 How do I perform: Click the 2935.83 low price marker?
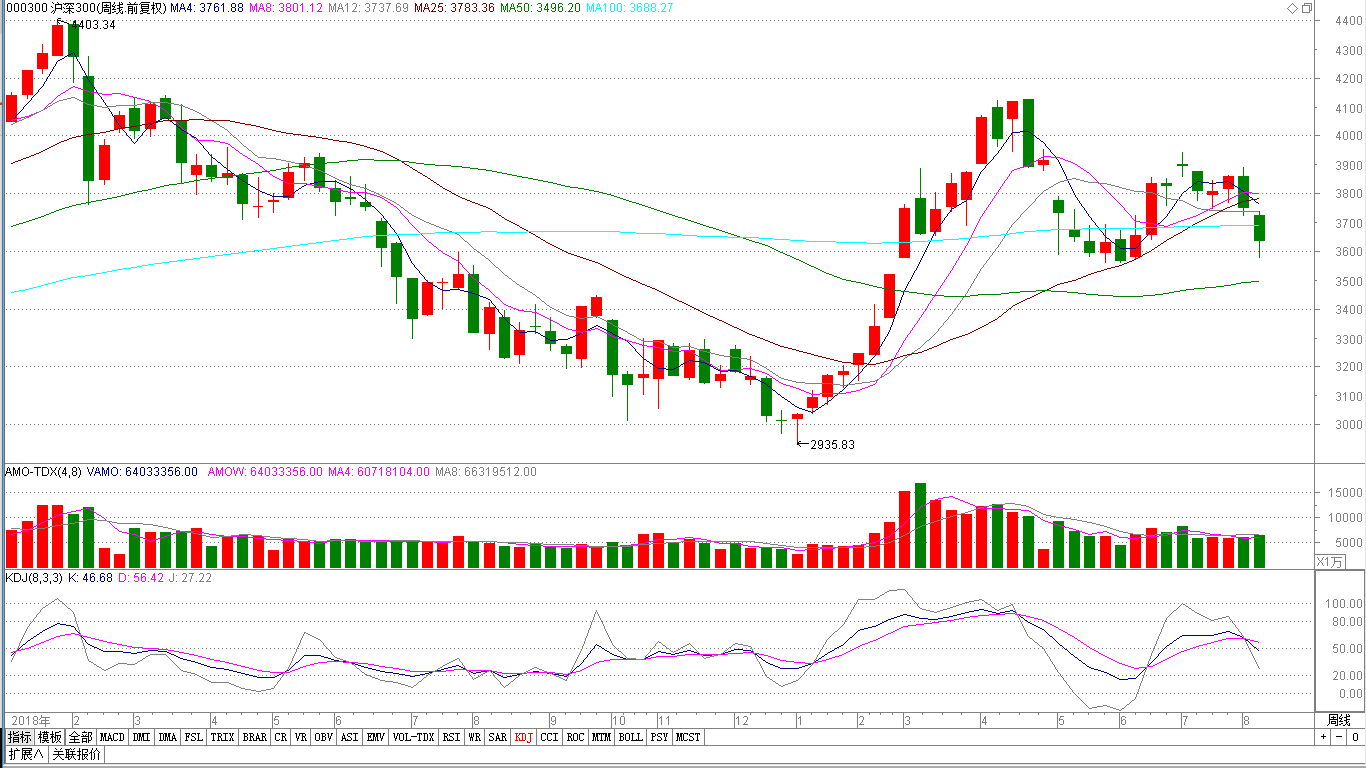point(832,445)
